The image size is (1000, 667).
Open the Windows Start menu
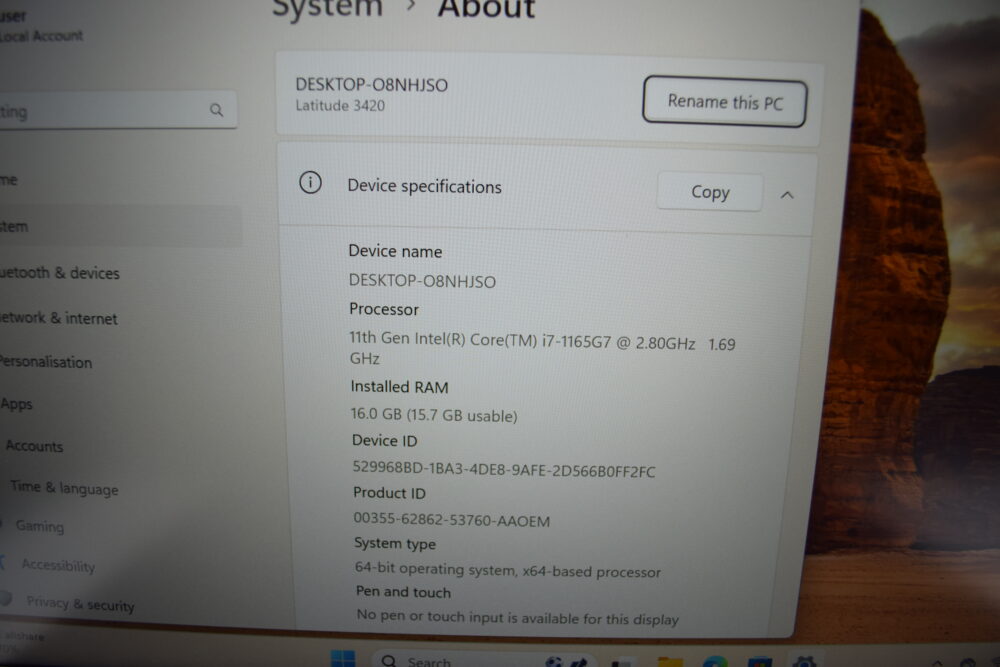pos(343,659)
